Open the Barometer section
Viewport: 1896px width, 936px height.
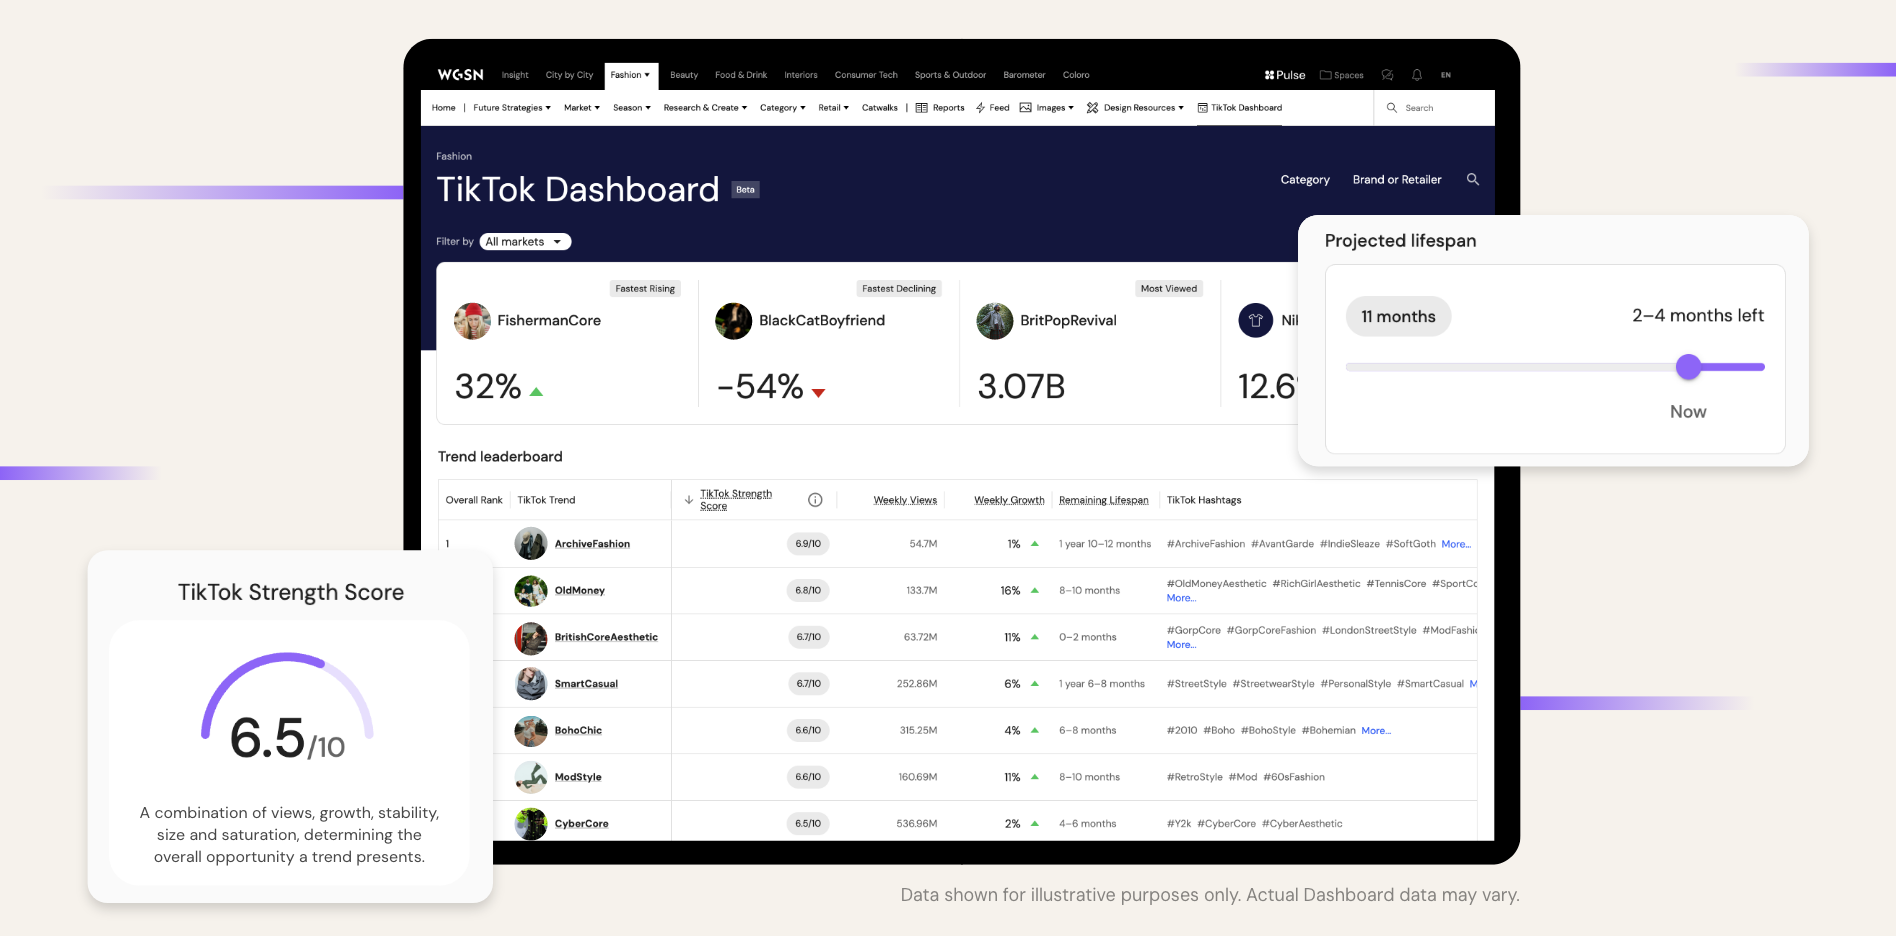(1024, 75)
